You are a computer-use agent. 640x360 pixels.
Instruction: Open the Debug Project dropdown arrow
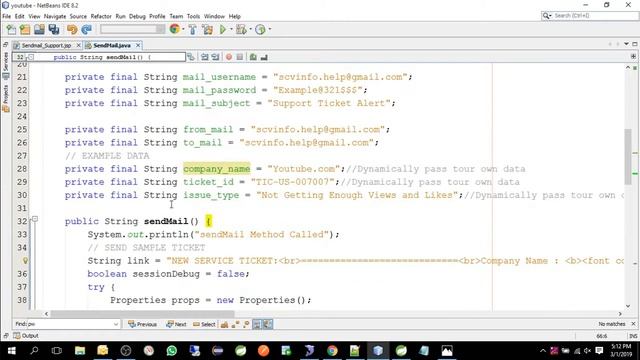[x=250, y=29]
